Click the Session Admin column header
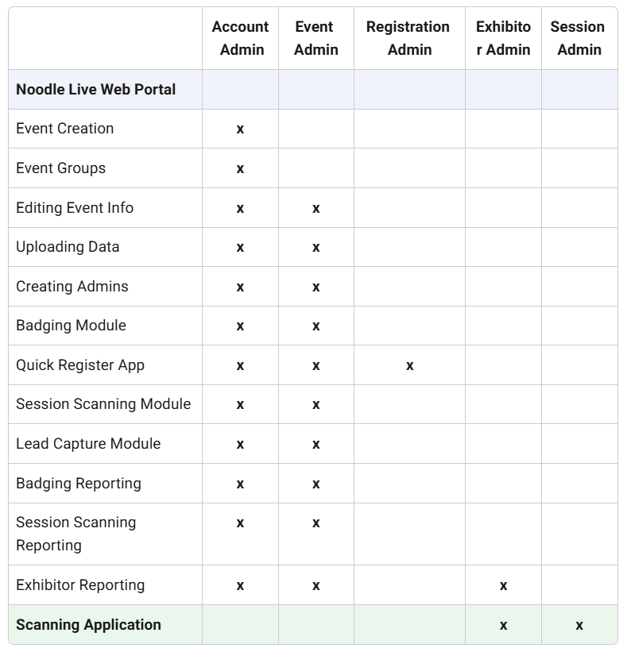 pyautogui.click(x=578, y=38)
